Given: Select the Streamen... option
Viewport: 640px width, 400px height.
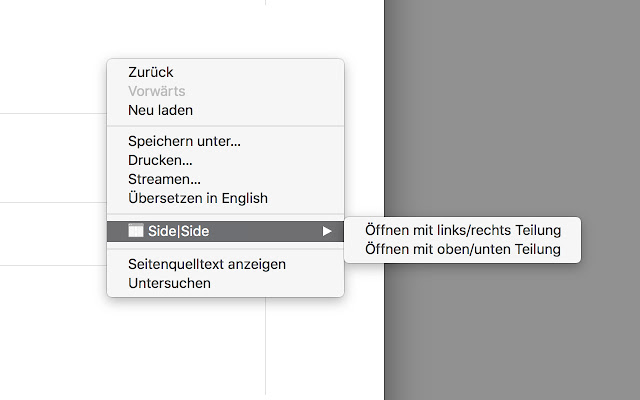Looking at the screenshot, I should 164,179.
